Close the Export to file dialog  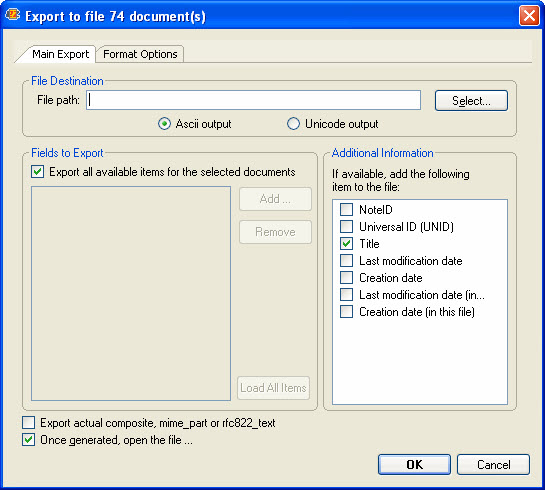529,16
